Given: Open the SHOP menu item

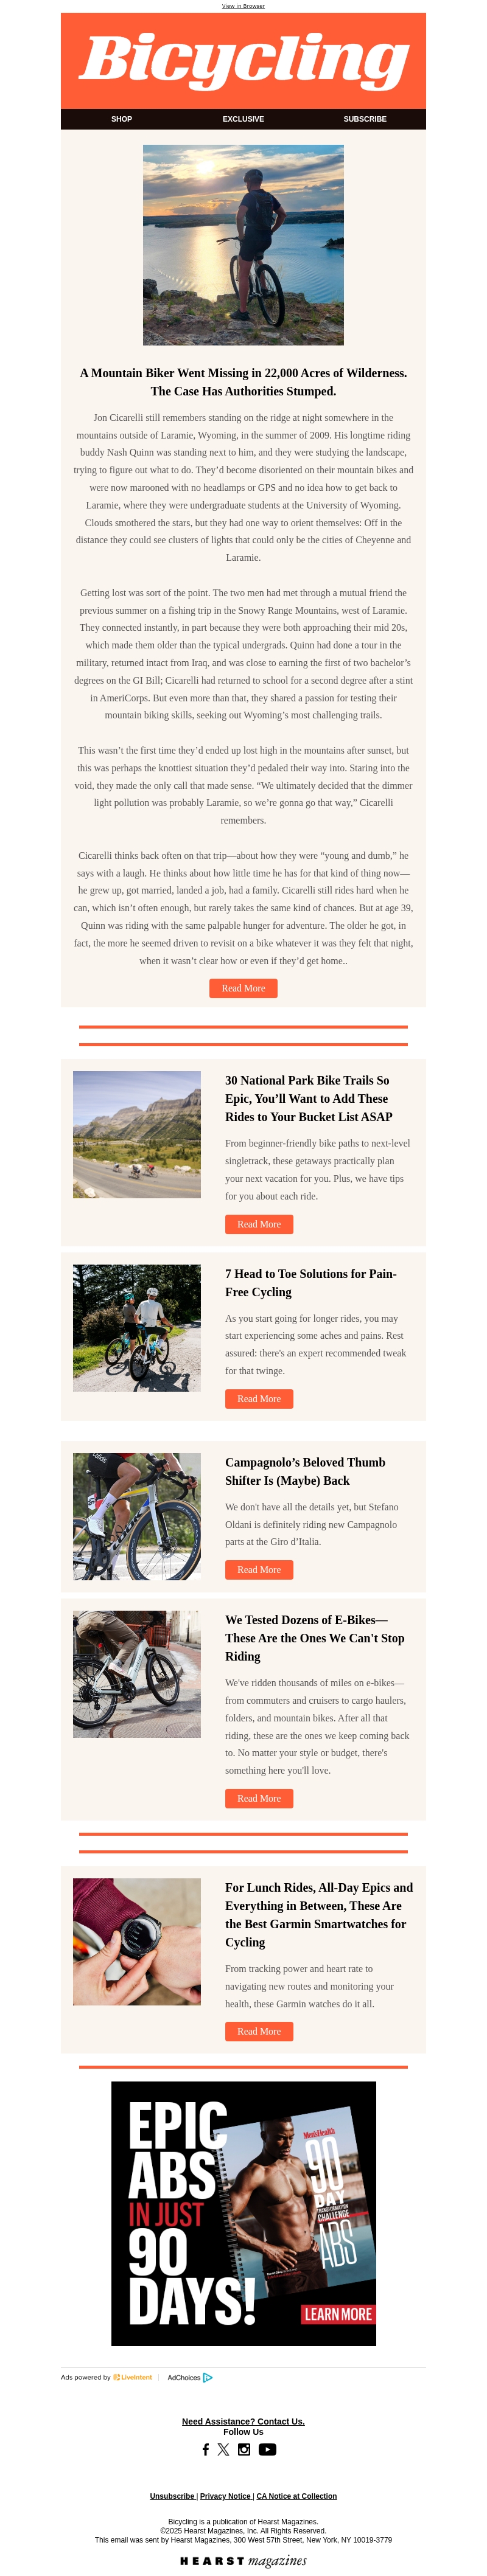Looking at the screenshot, I should [x=121, y=119].
